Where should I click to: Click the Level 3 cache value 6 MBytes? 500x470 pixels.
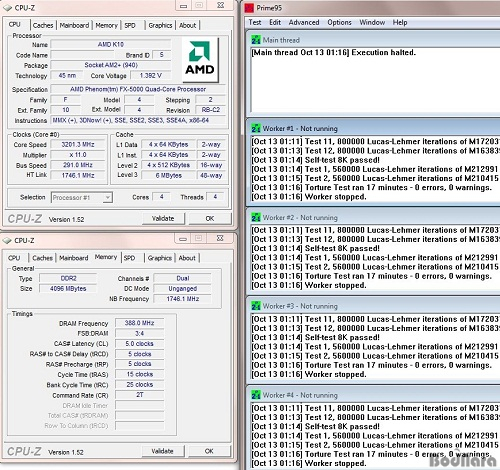[169, 175]
